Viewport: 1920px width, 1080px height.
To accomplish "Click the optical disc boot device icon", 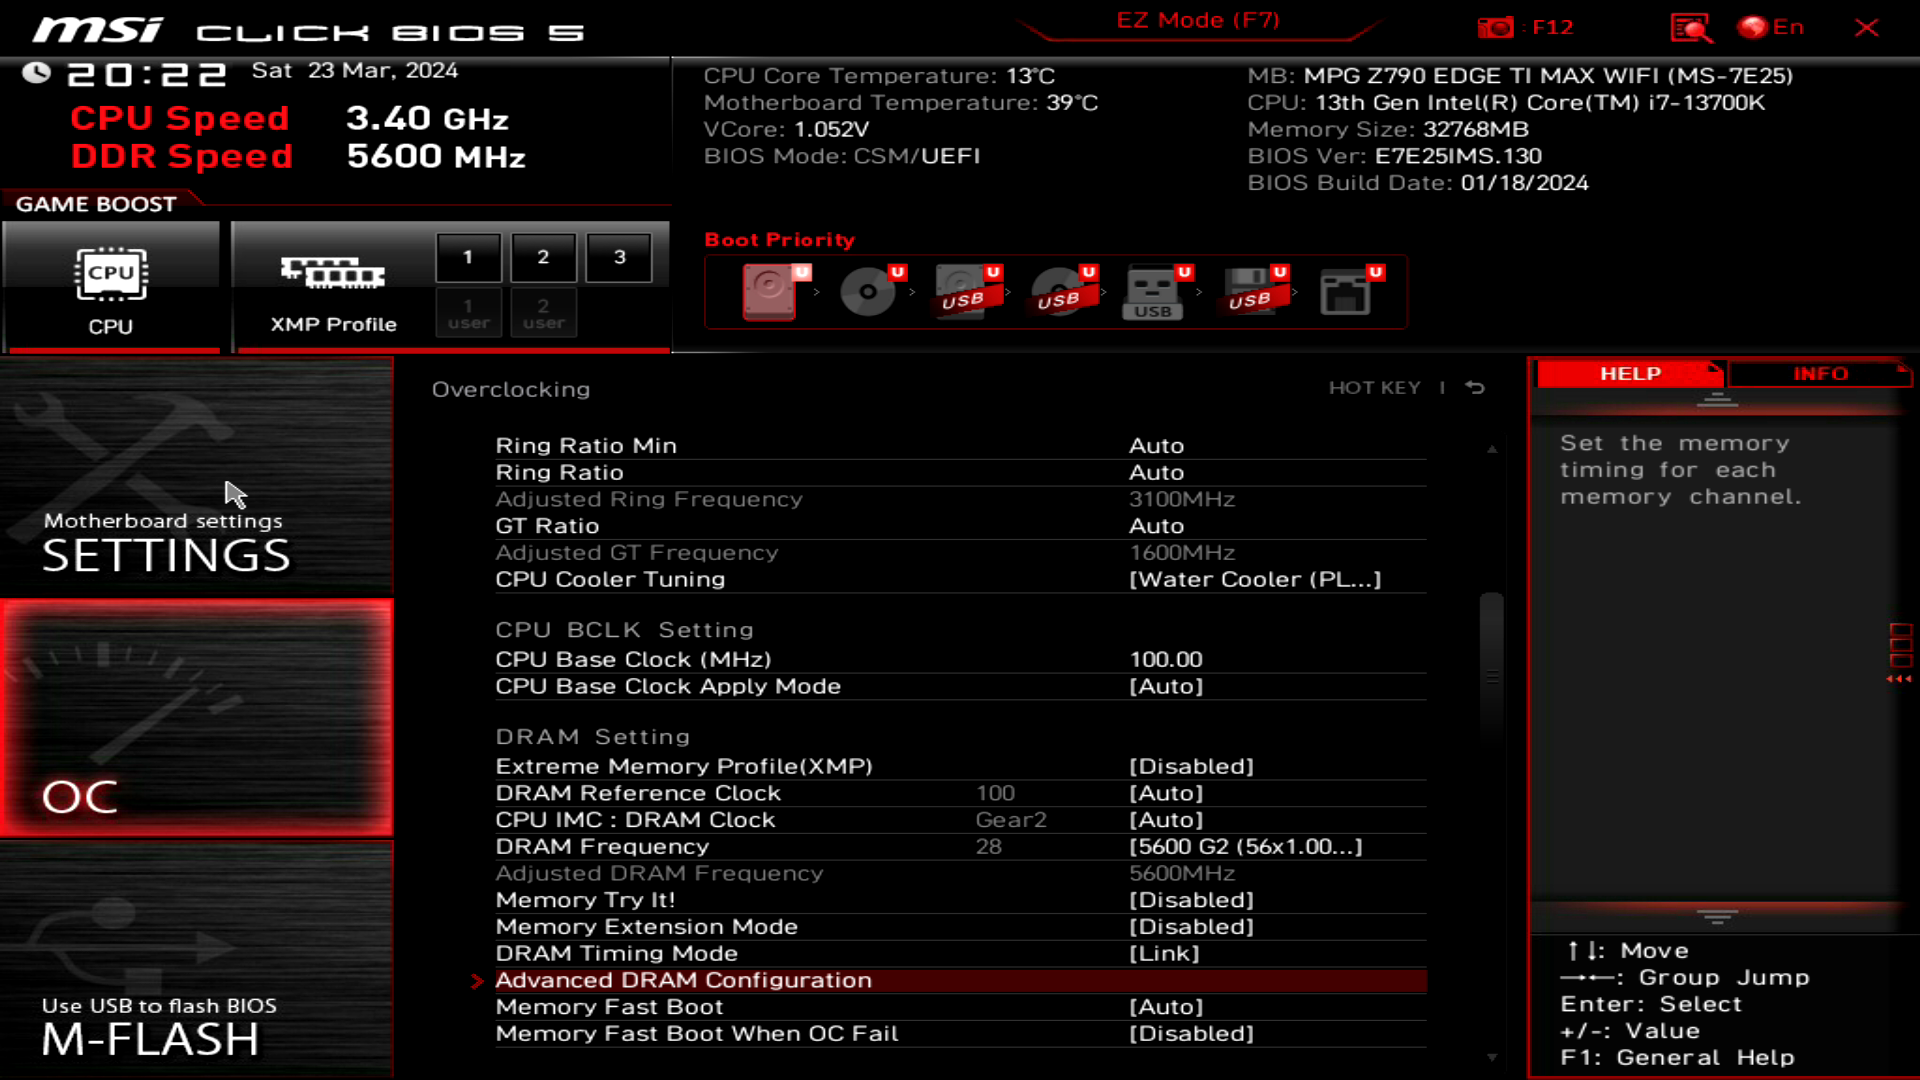I will point(870,291).
